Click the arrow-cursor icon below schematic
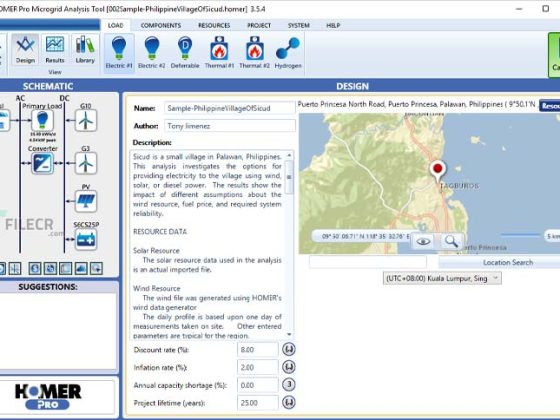This screenshot has width=560, height=420. [x=96, y=268]
